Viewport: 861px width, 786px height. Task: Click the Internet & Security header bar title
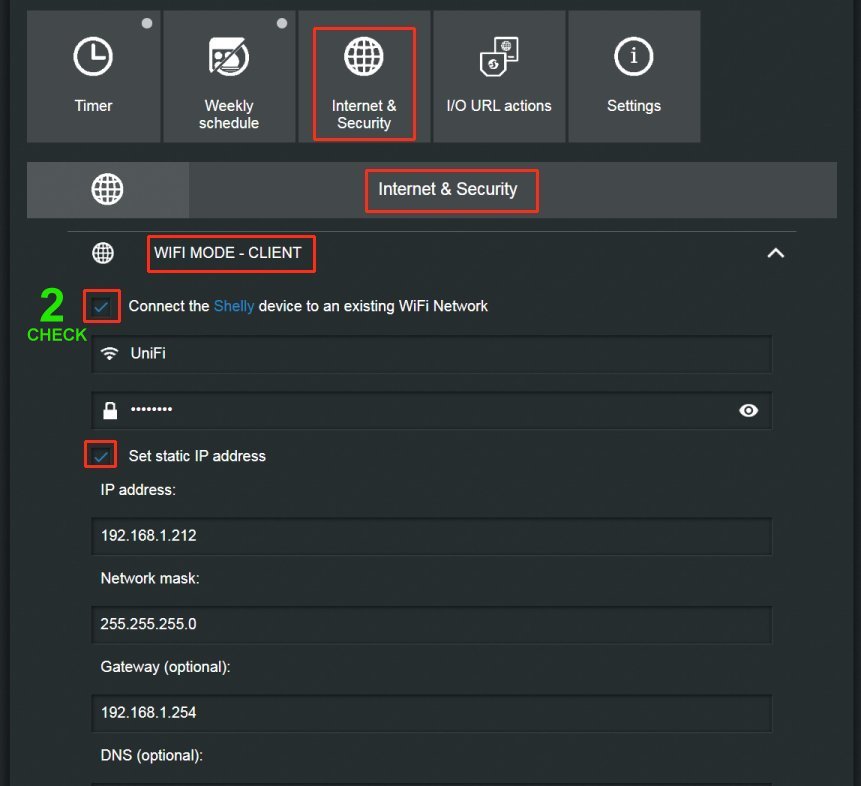coord(448,189)
